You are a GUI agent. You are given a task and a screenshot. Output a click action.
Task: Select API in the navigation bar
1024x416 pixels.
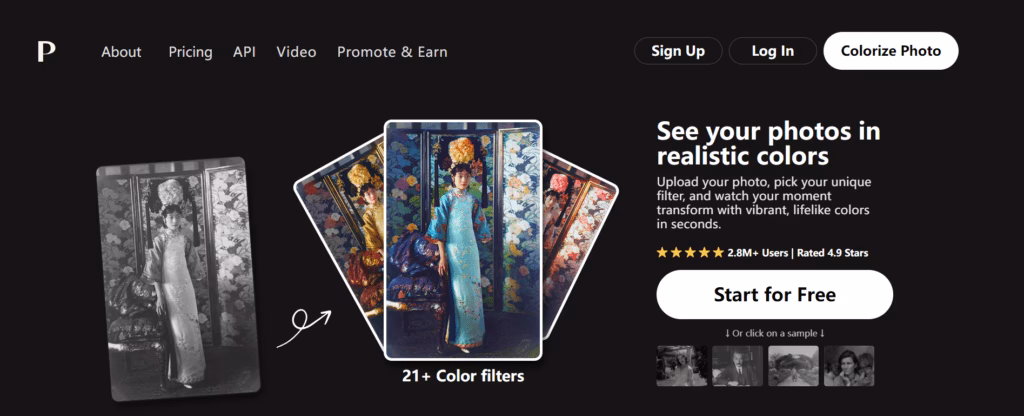click(x=244, y=52)
